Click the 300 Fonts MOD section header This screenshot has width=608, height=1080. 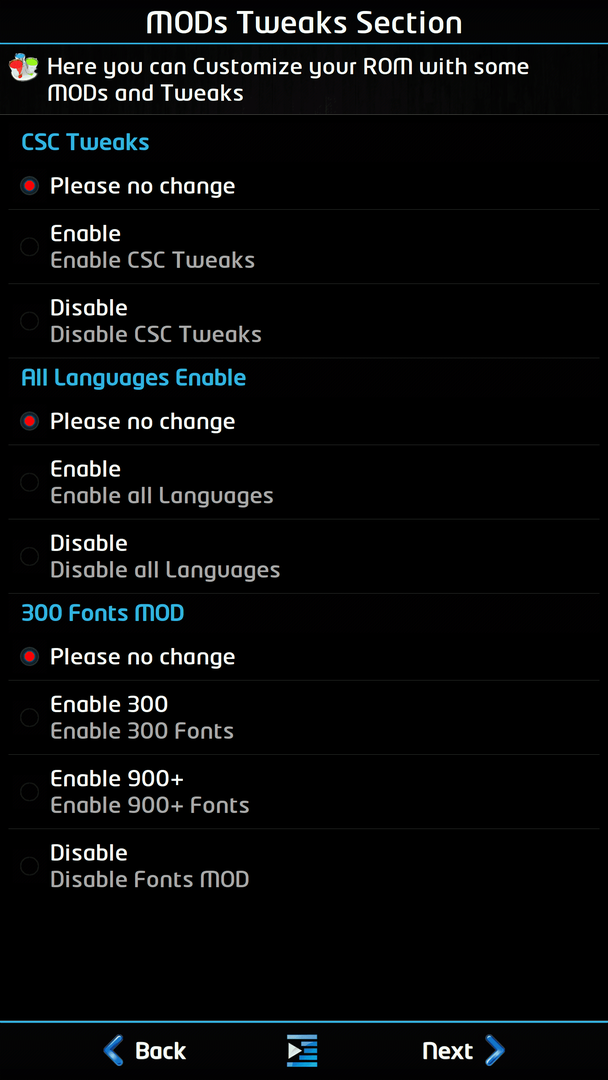[103, 613]
